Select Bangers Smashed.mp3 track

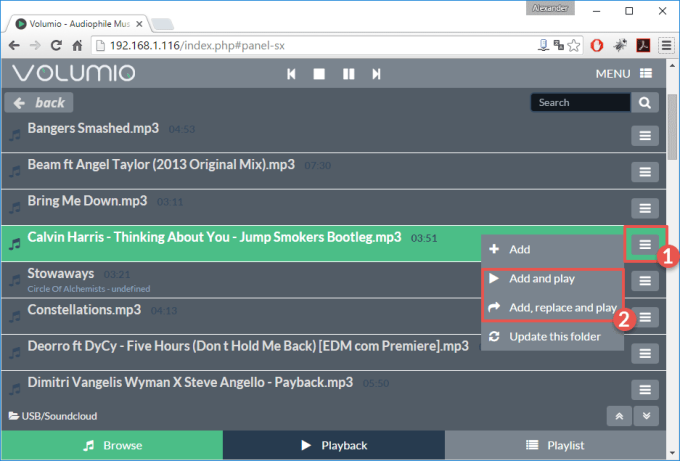point(93,128)
